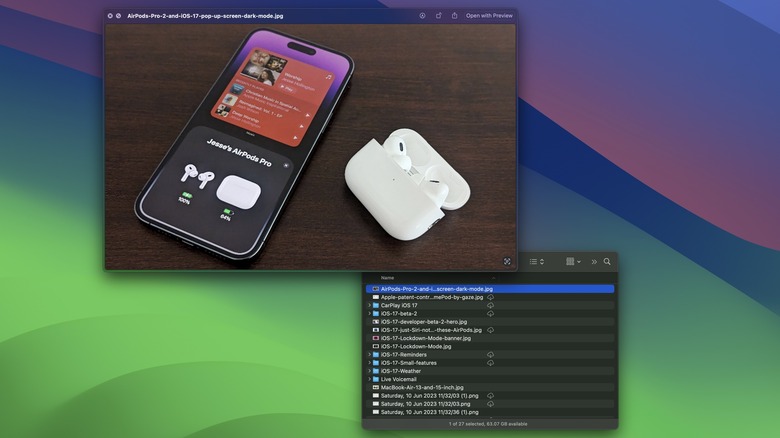This screenshot has height=438, width=780.
Task: Click the Markup icon in Quick Look toolbar
Action: coord(423,16)
